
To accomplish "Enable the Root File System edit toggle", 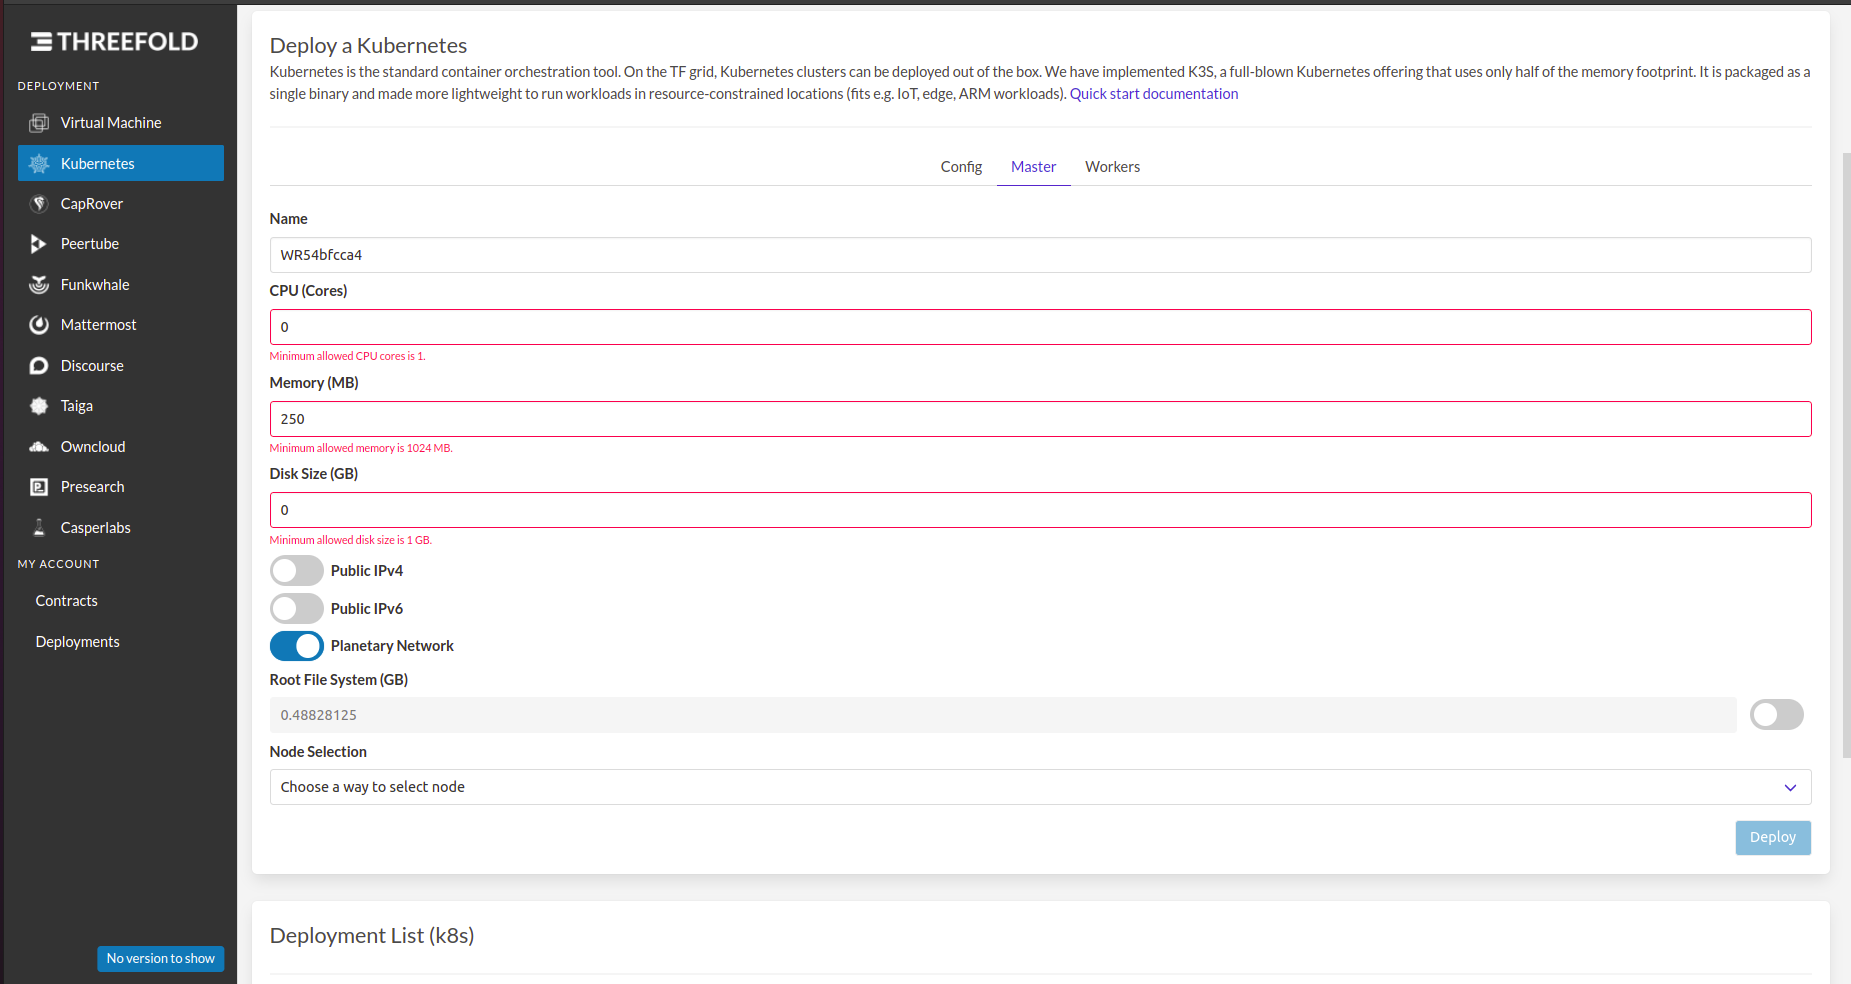I will pos(1776,714).
